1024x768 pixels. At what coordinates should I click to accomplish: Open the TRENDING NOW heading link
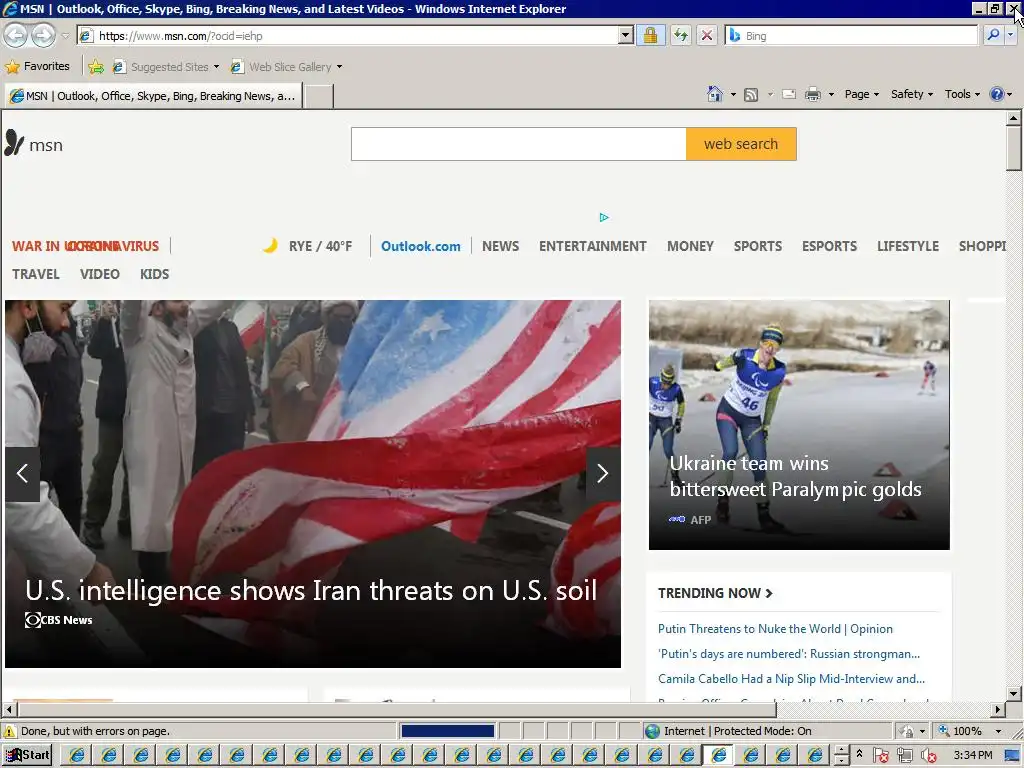715,593
